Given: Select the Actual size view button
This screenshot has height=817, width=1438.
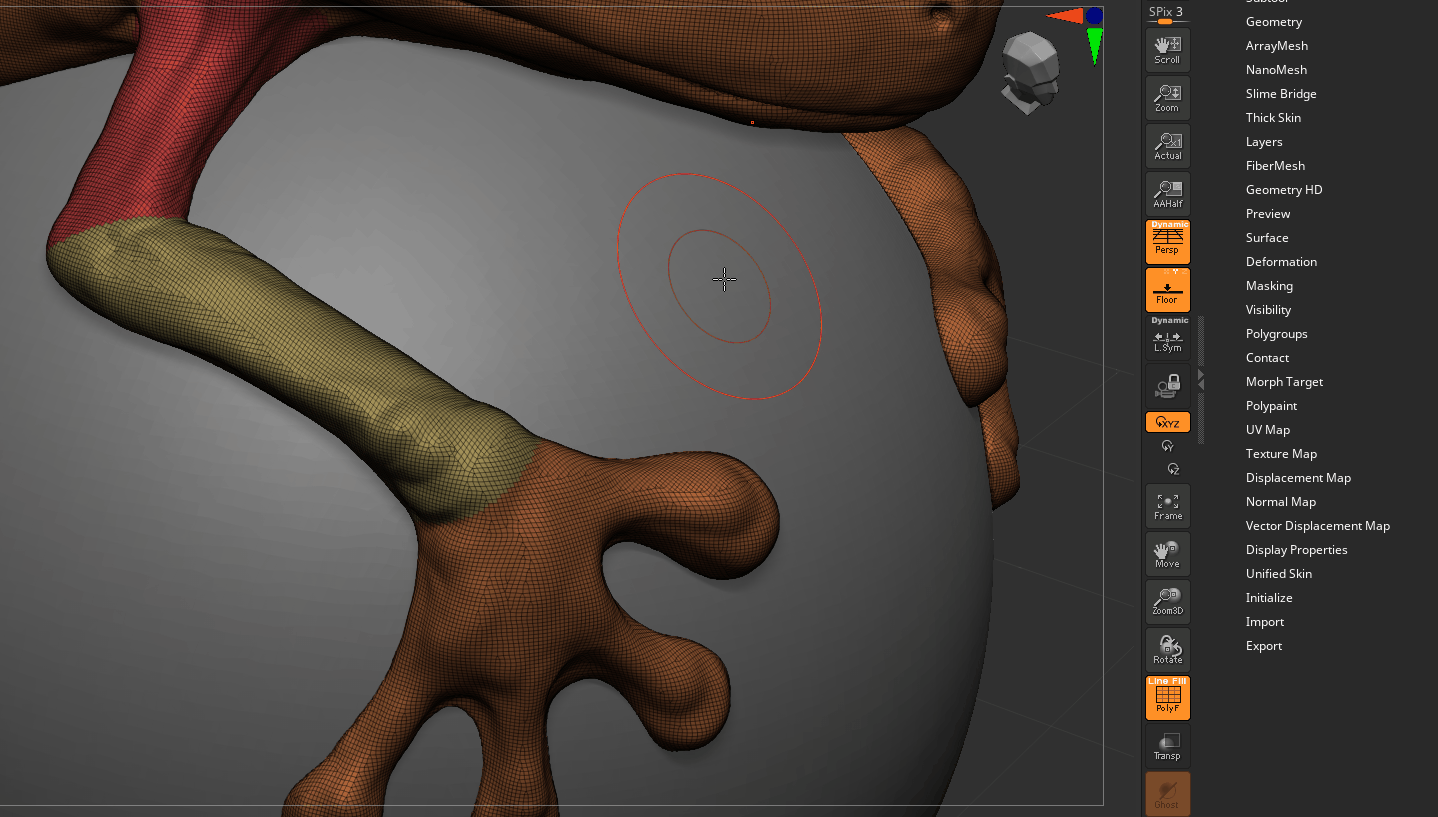Looking at the screenshot, I should pyautogui.click(x=1167, y=145).
